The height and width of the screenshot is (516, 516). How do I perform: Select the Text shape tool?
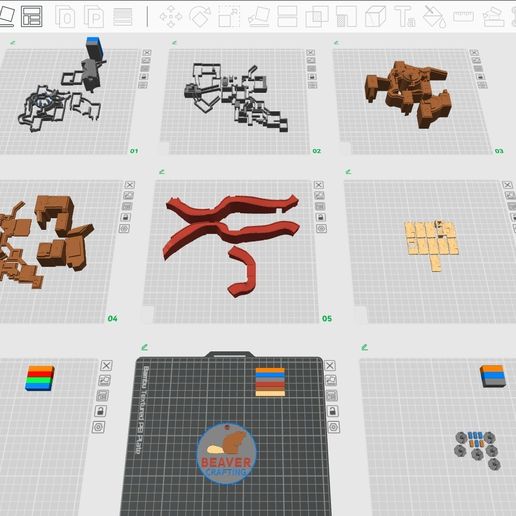pos(405,16)
